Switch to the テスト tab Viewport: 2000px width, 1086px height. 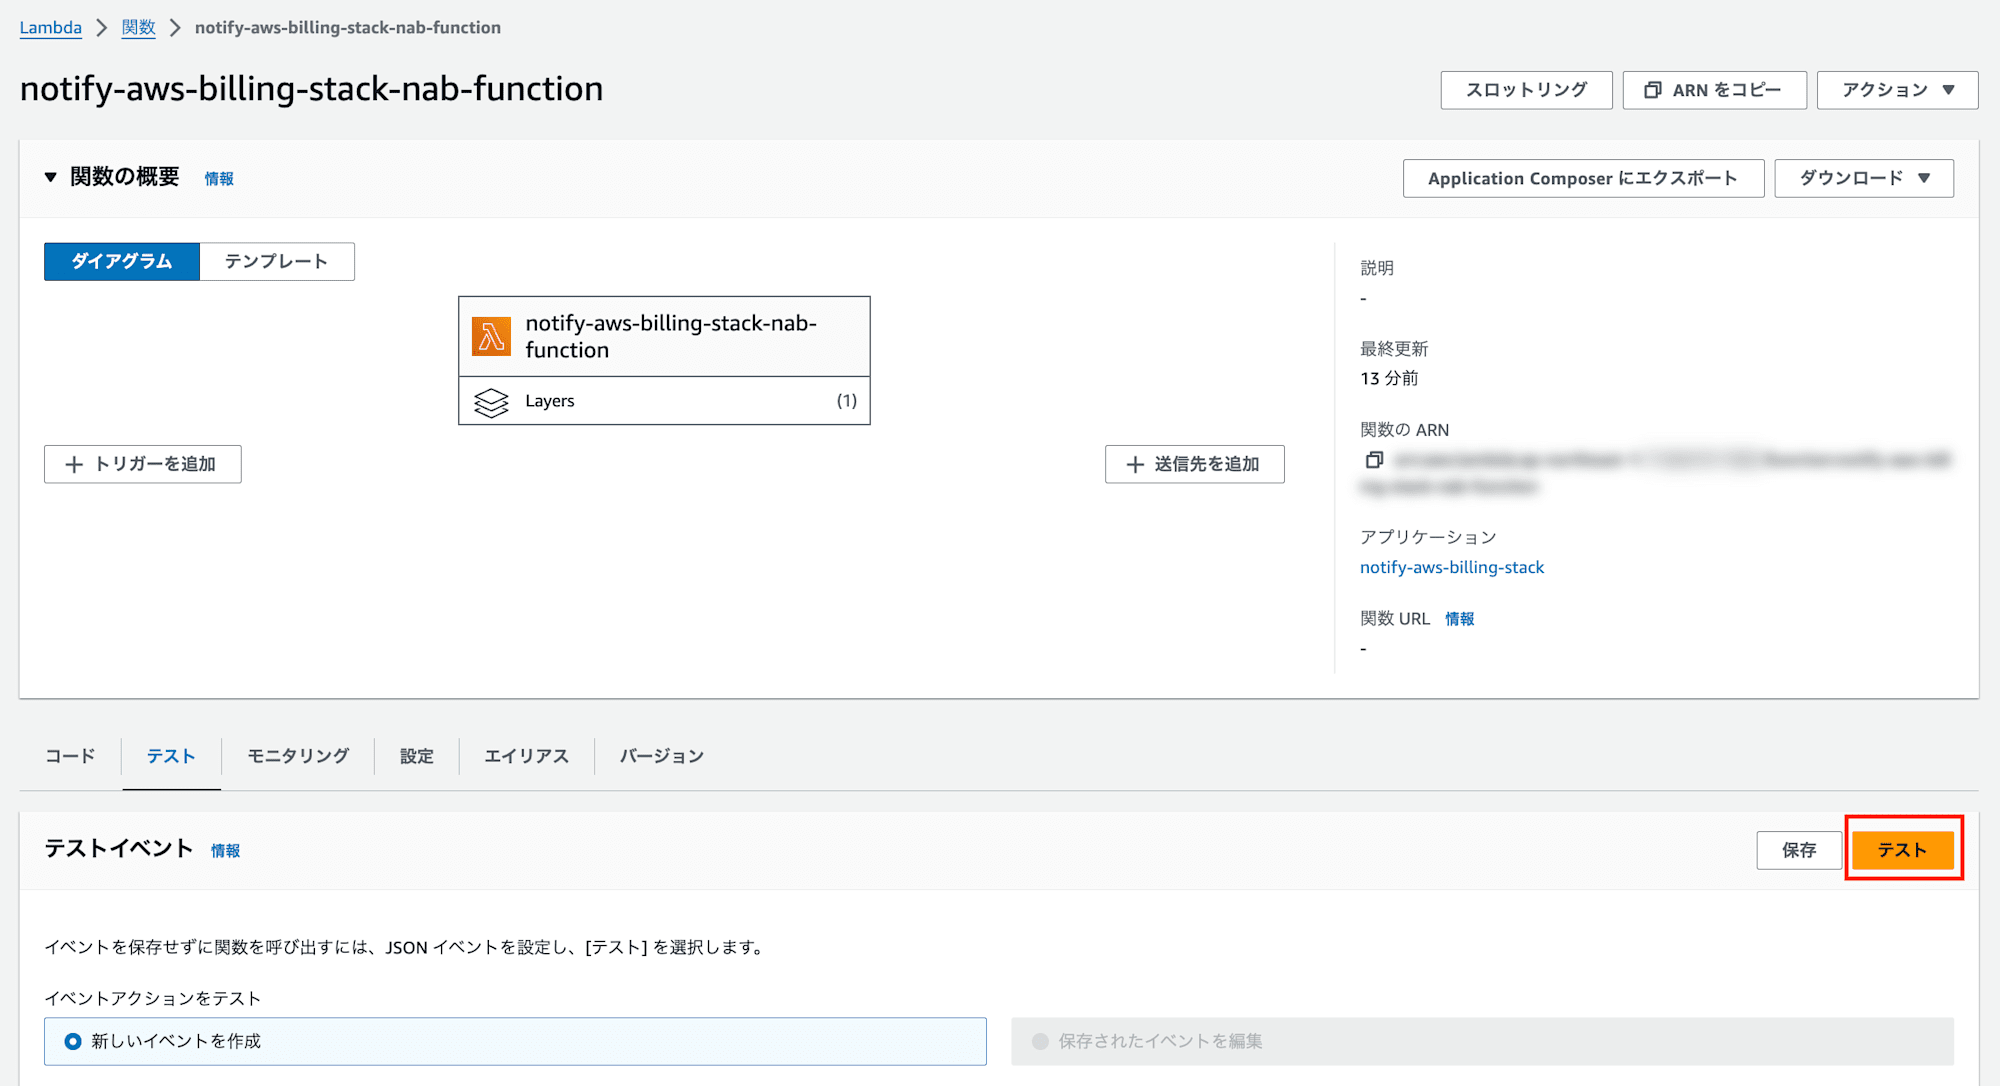pyautogui.click(x=171, y=756)
